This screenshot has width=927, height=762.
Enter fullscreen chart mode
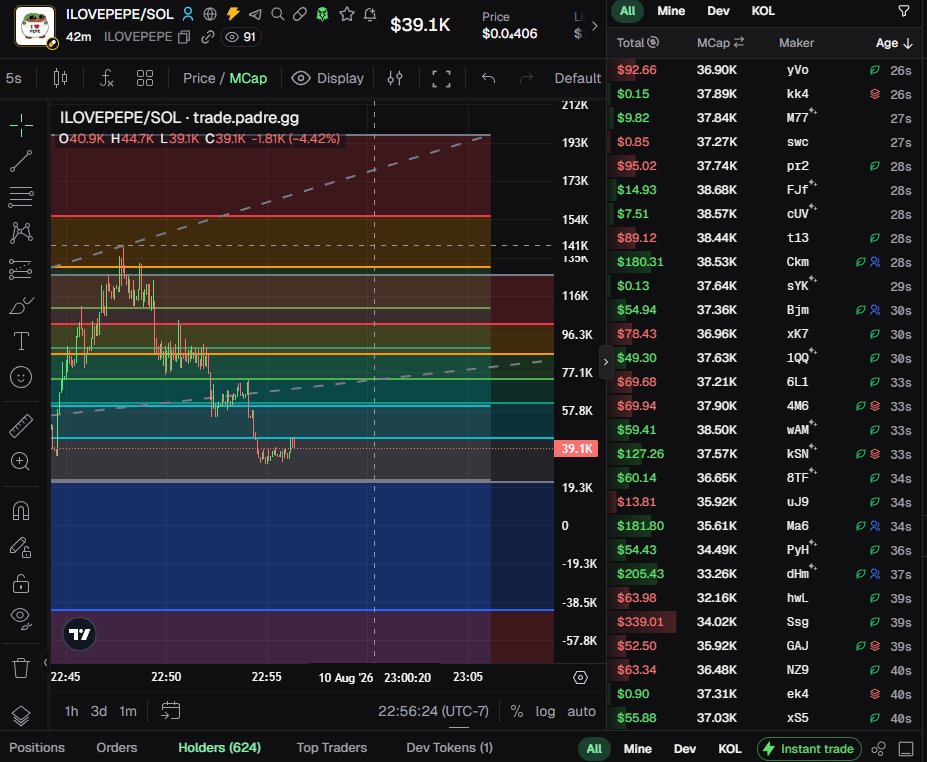(441, 79)
